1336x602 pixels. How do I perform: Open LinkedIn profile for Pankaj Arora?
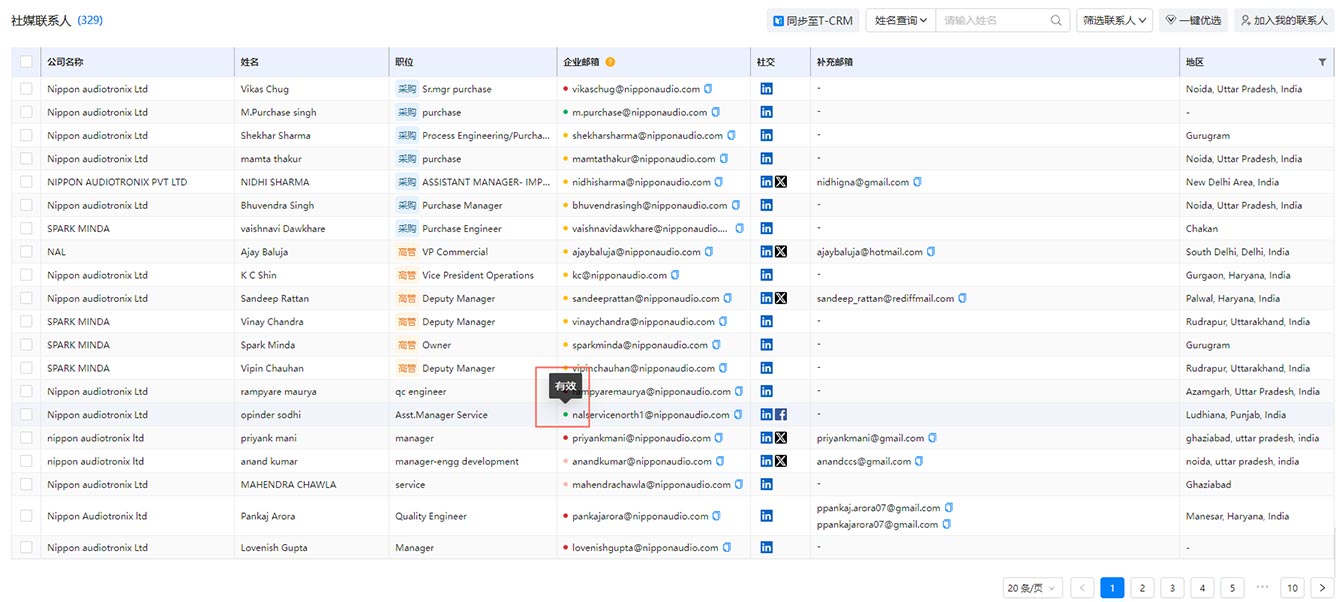pos(766,516)
